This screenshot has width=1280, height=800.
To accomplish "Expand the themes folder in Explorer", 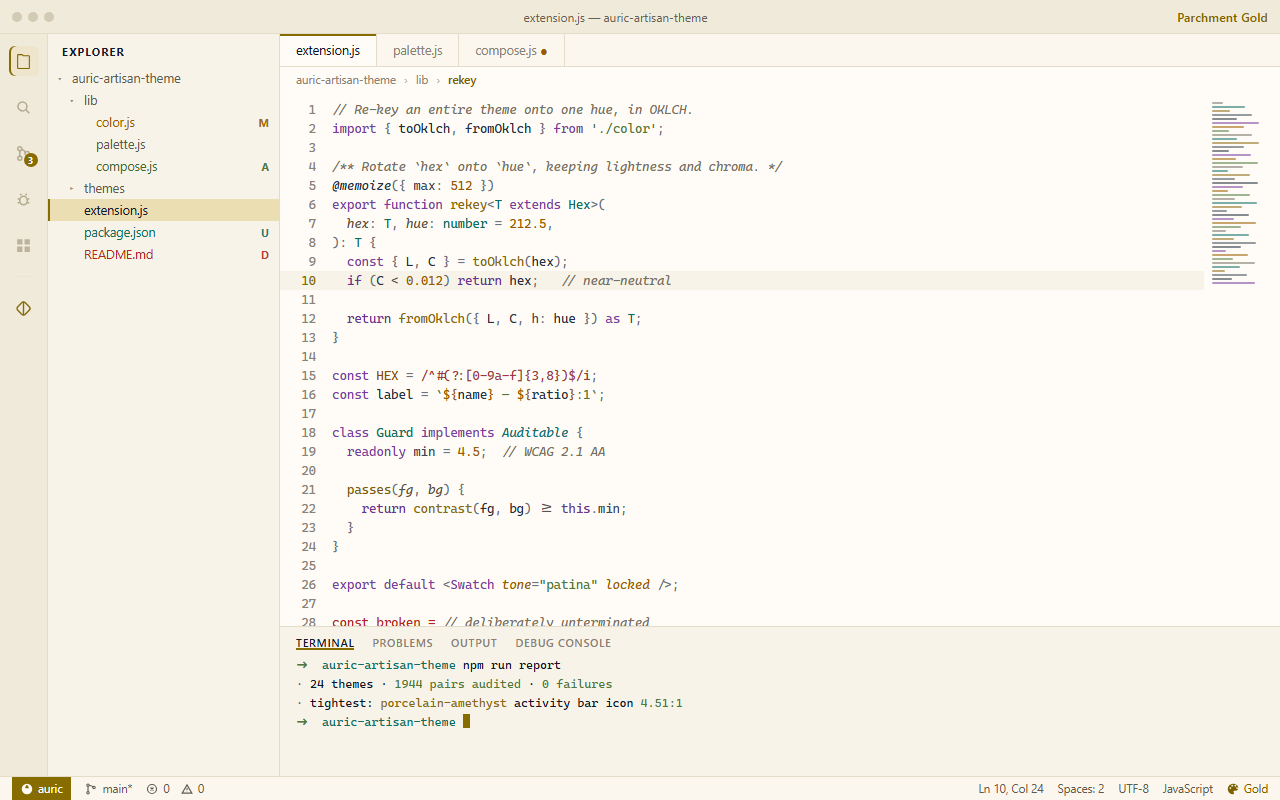I will tap(164, 188).
